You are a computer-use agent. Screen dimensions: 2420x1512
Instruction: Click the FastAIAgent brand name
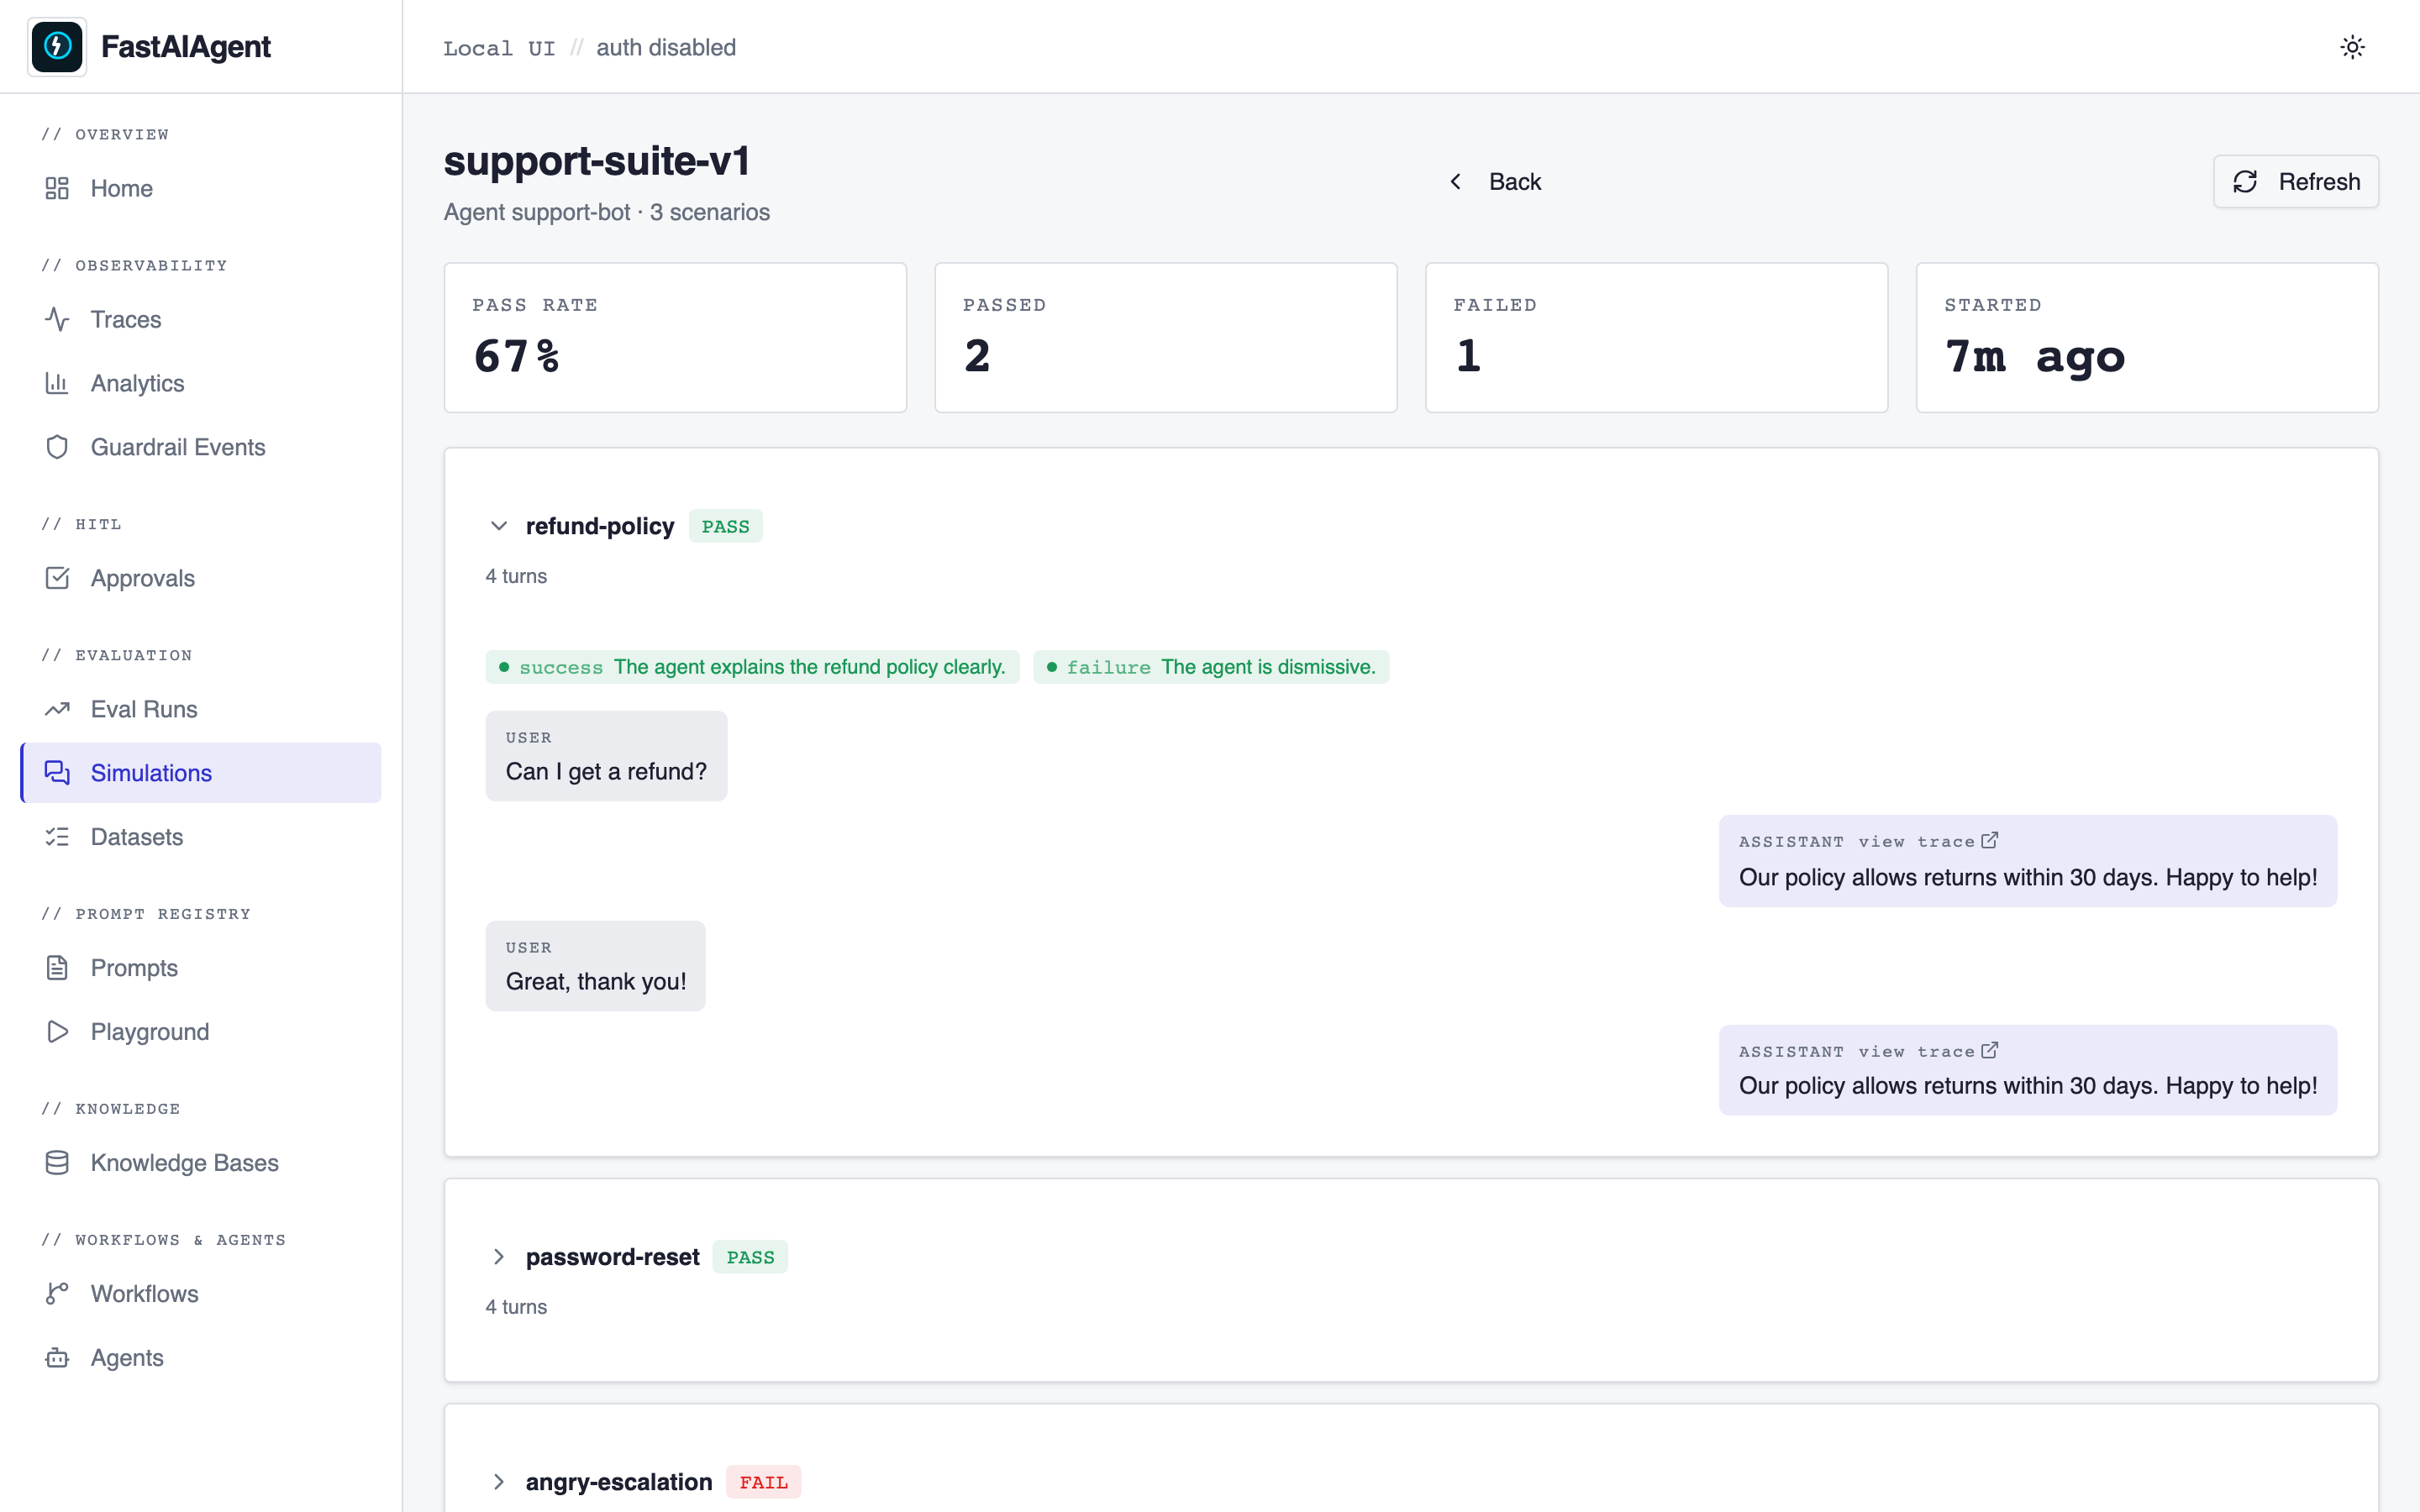186,47
